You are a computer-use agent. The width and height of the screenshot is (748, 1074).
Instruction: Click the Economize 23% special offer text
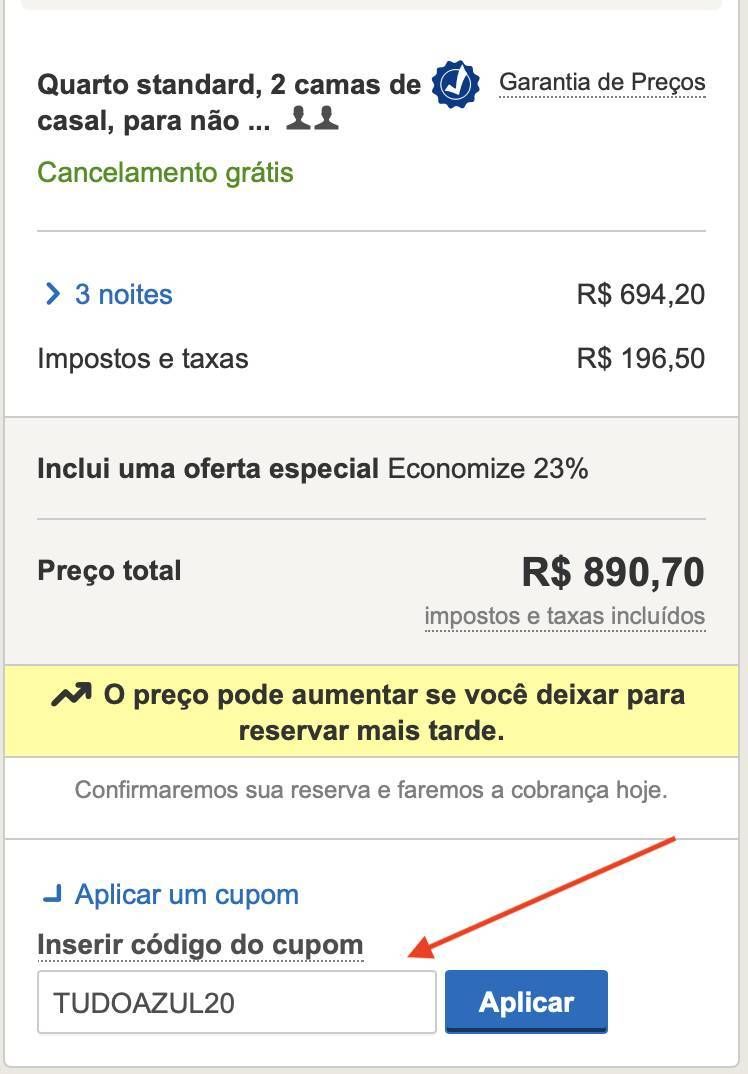coord(488,469)
